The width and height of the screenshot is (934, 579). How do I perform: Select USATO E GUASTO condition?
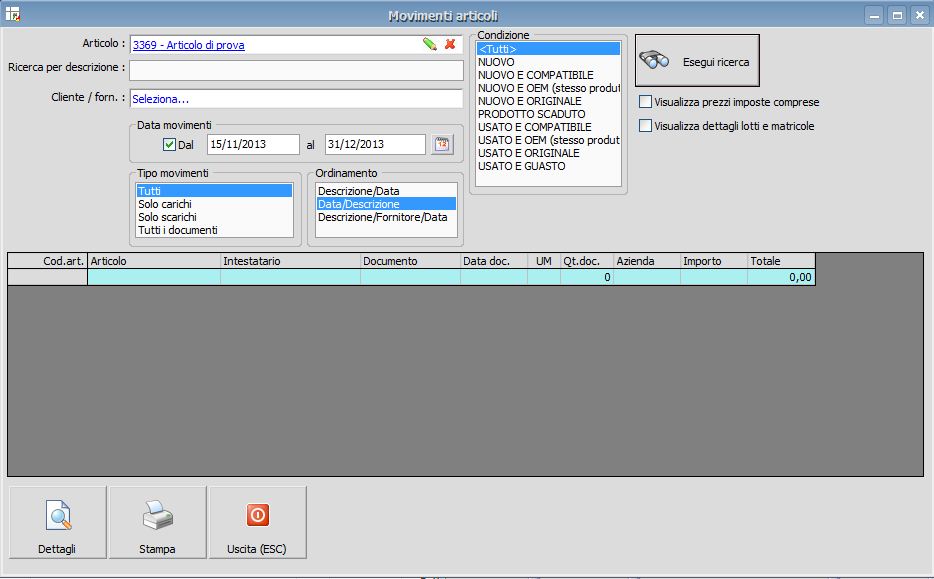(548, 166)
